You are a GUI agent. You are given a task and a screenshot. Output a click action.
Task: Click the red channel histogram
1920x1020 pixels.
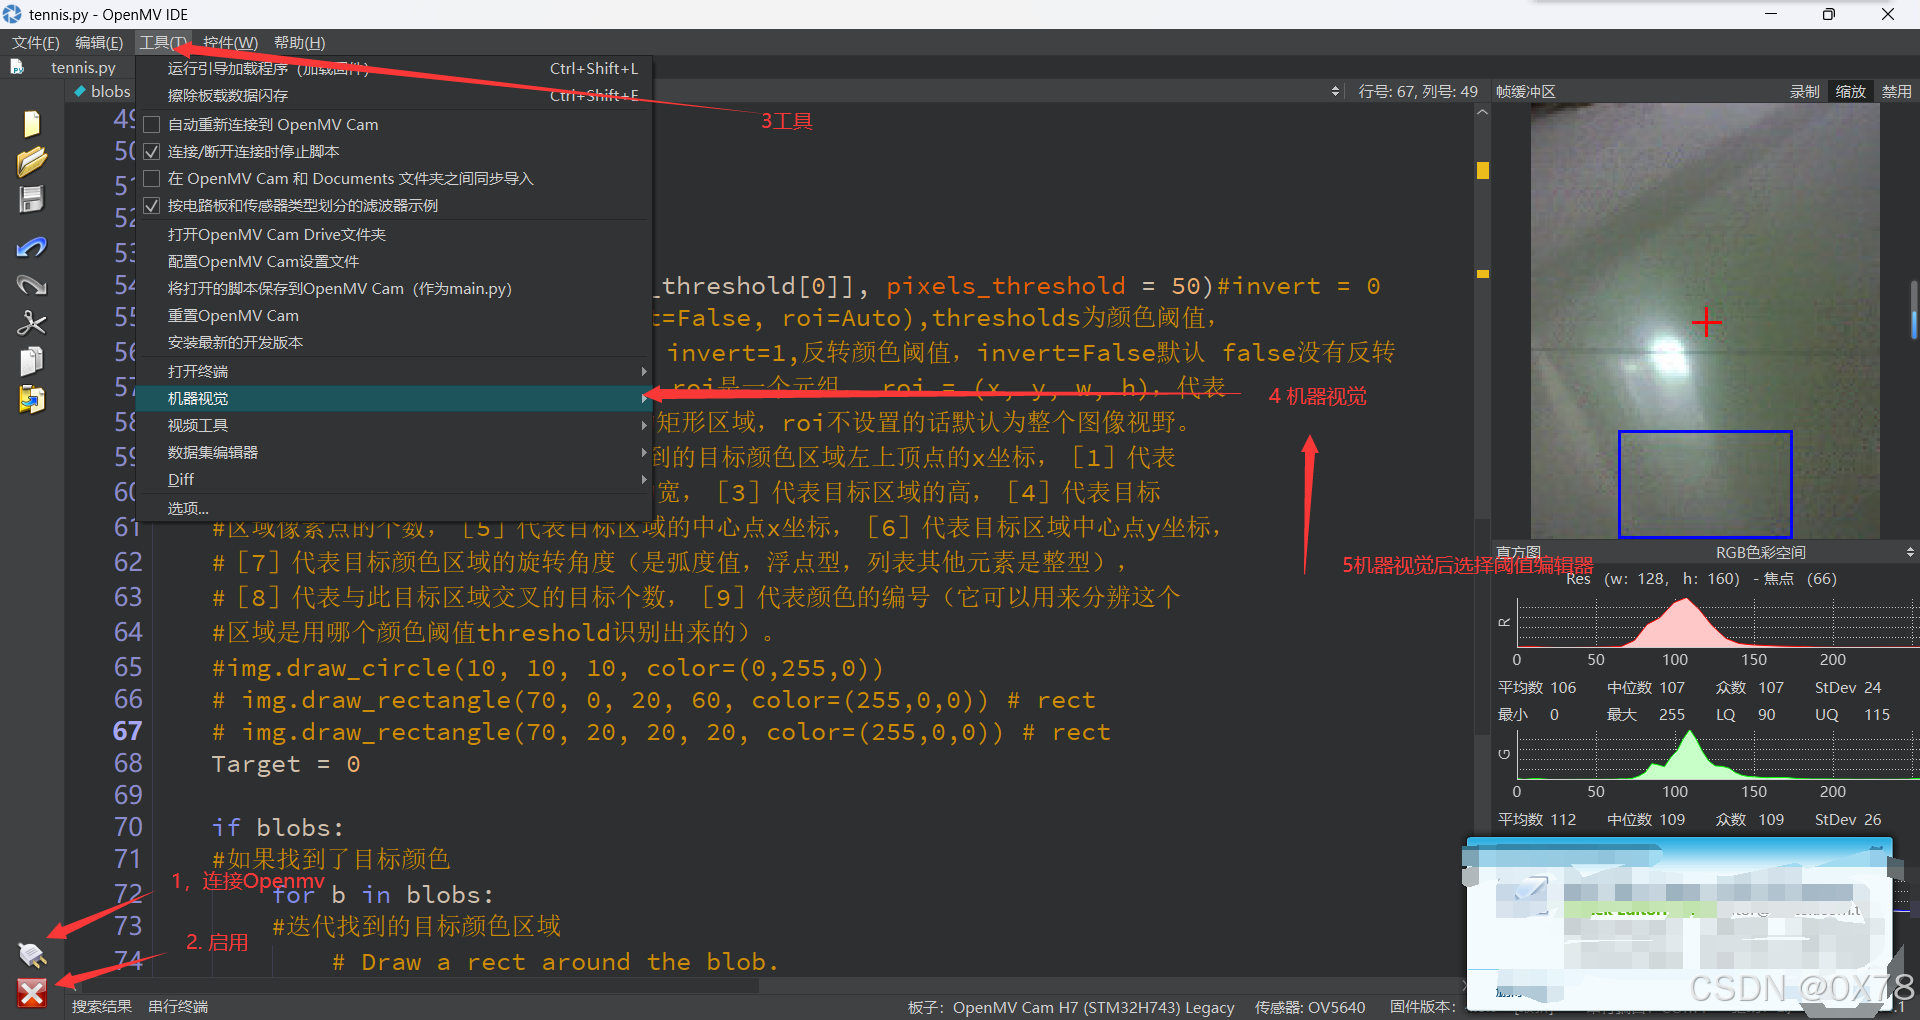pos(1717,622)
